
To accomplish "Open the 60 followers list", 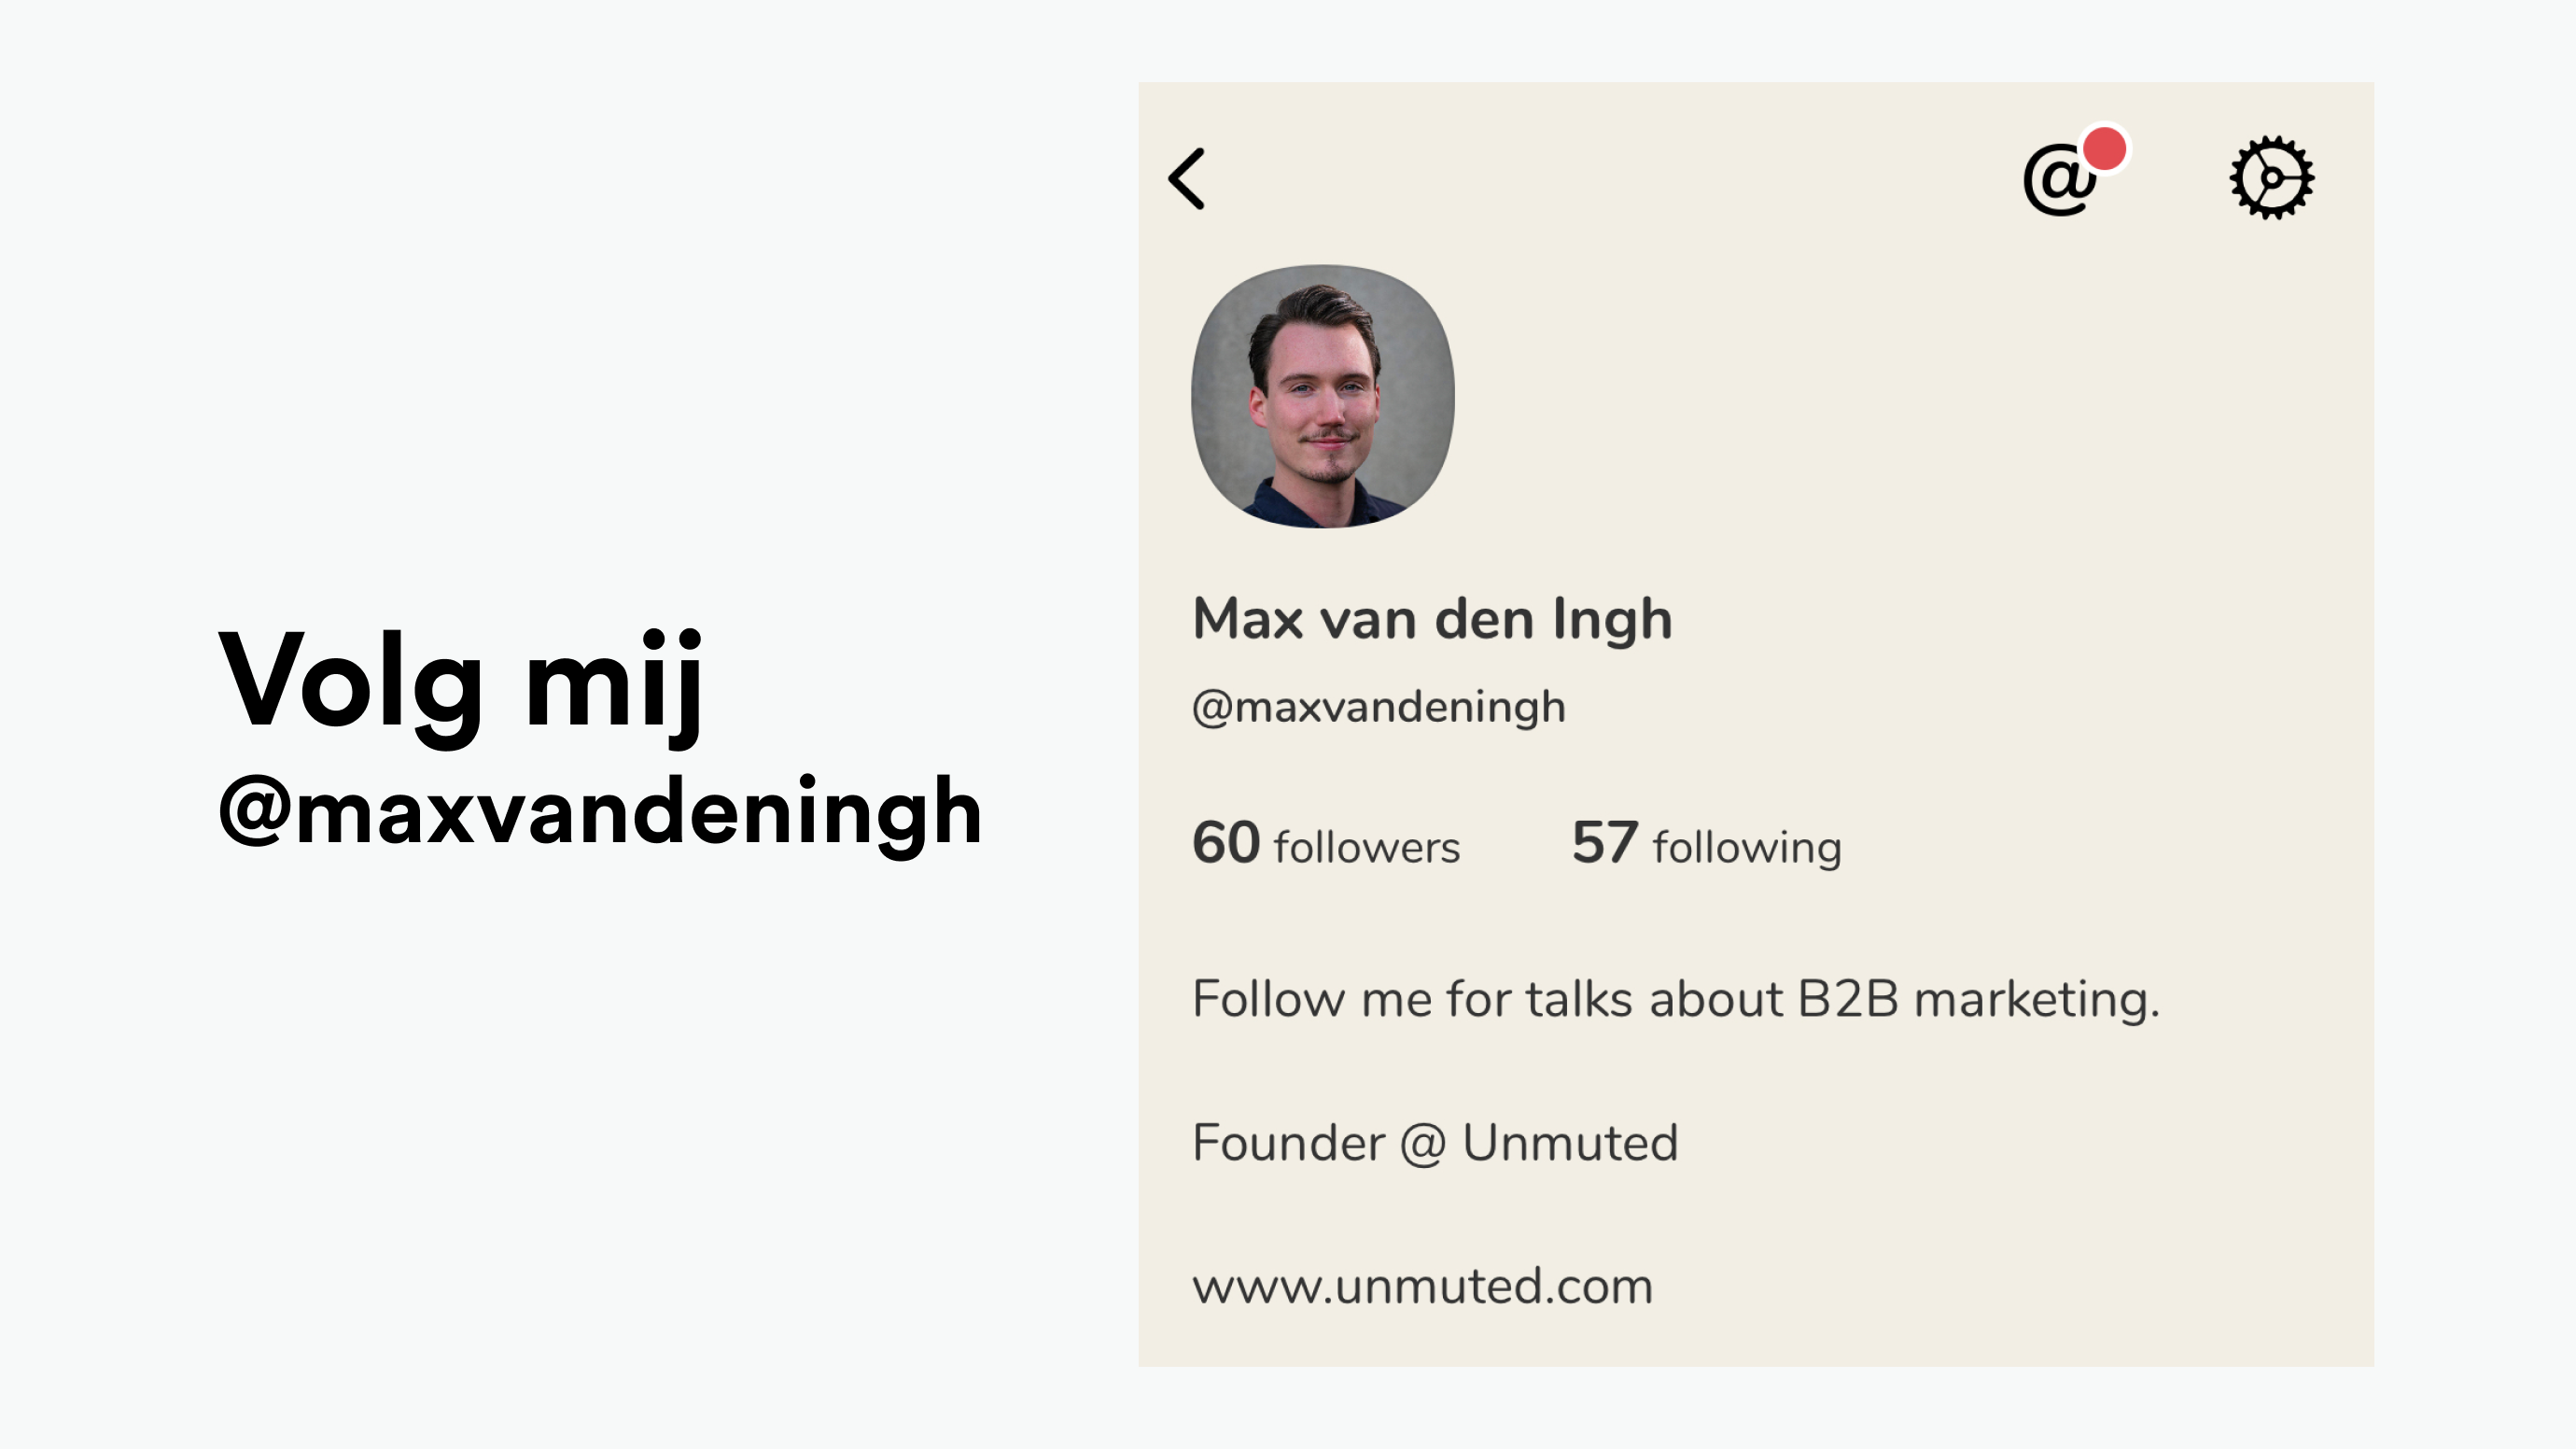I will 1326,843.
